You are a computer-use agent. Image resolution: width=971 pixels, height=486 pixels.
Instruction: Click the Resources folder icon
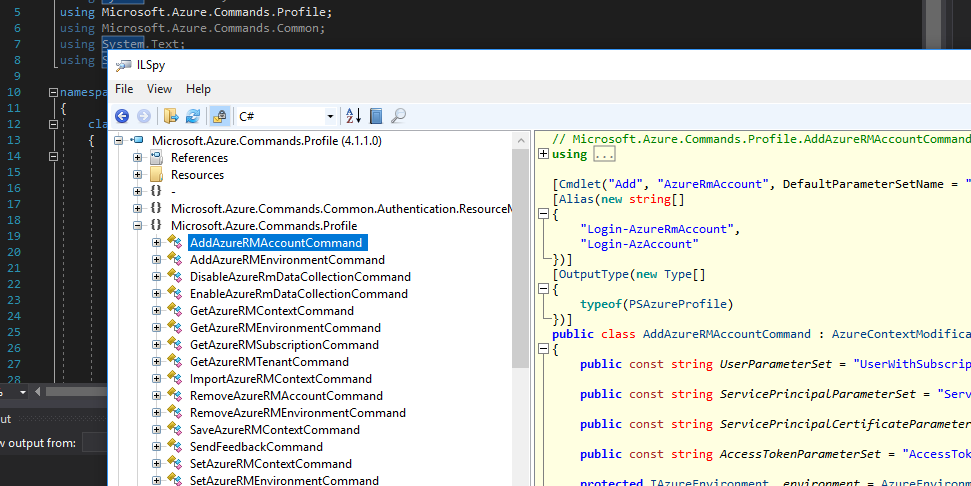[x=156, y=175]
